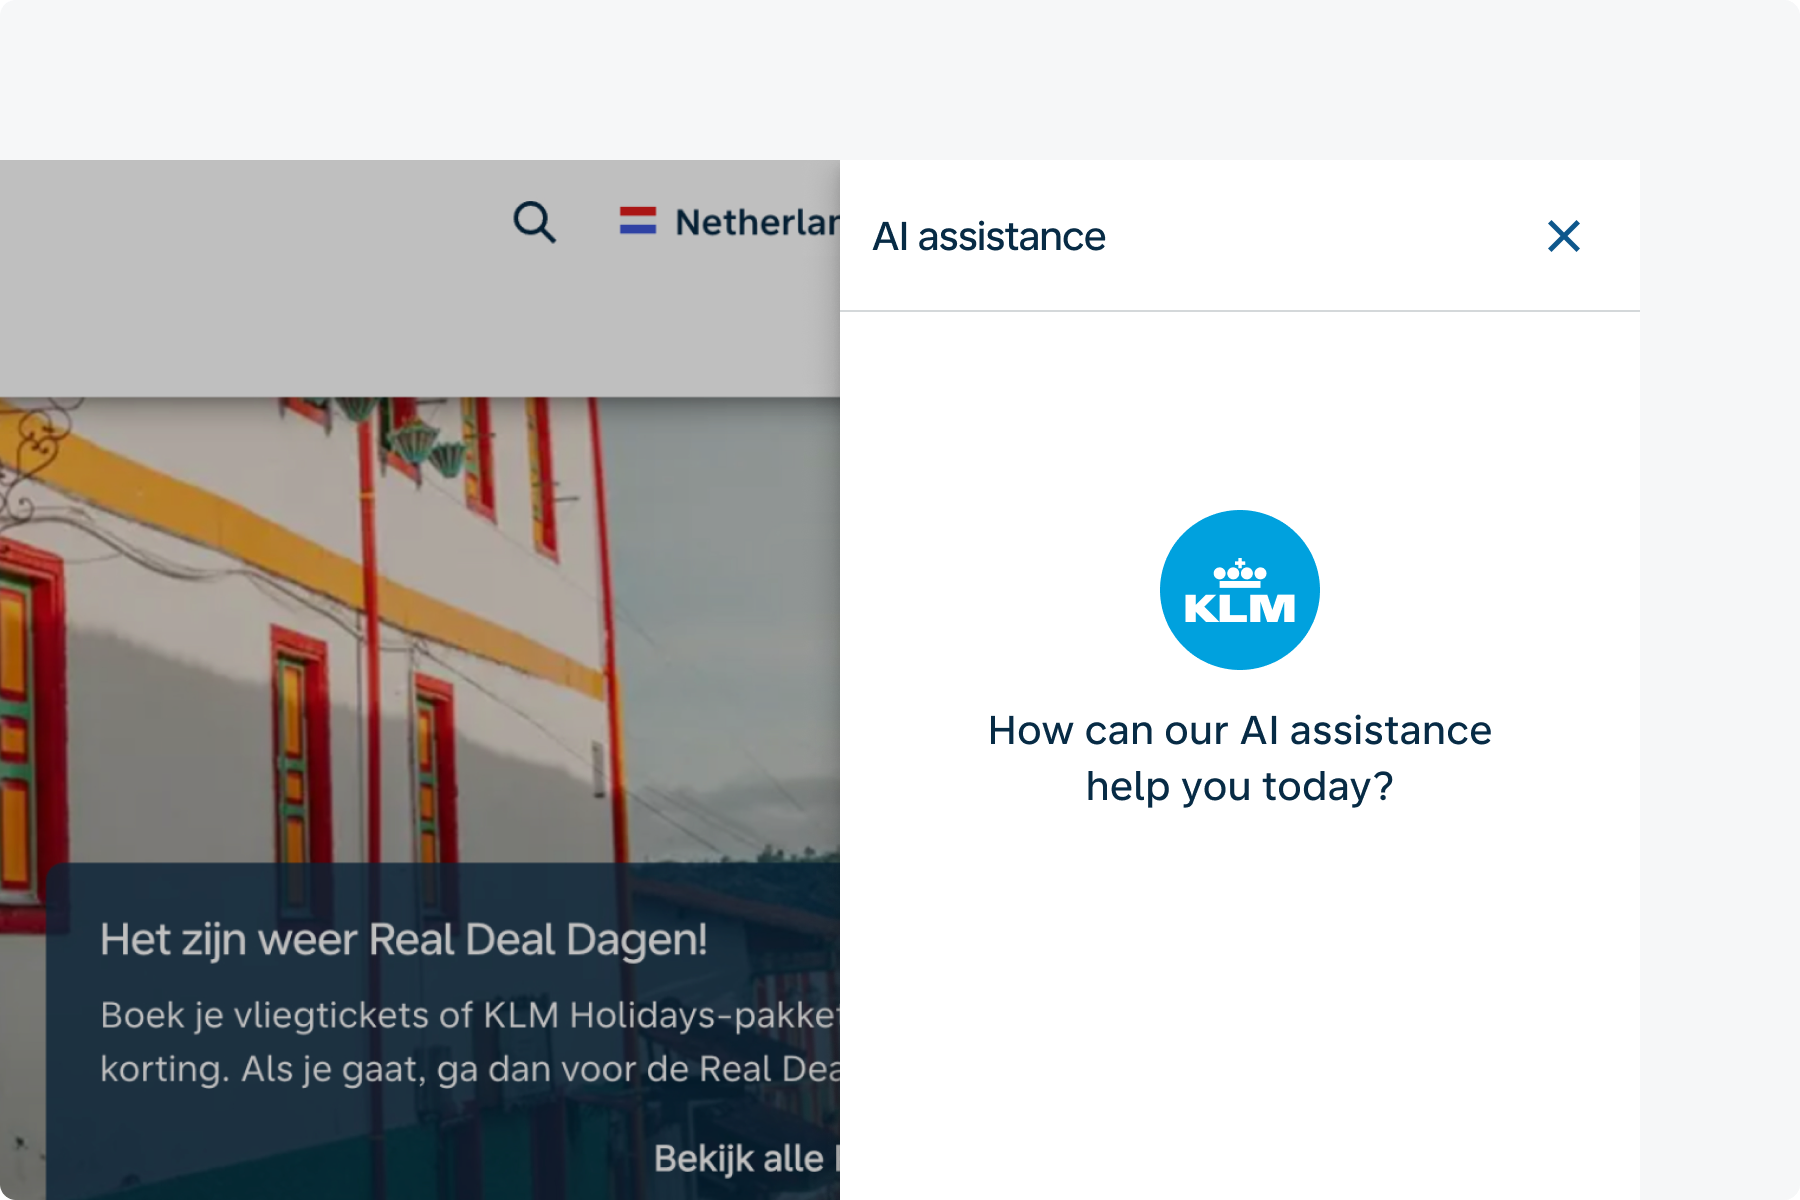Click the AI assistance panel title
This screenshot has width=1800, height=1200.
coord(989,237)
